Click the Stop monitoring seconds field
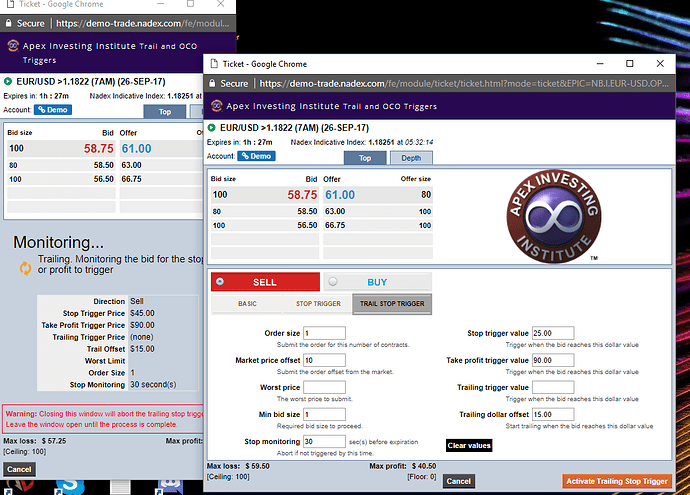 click(324, 441)
